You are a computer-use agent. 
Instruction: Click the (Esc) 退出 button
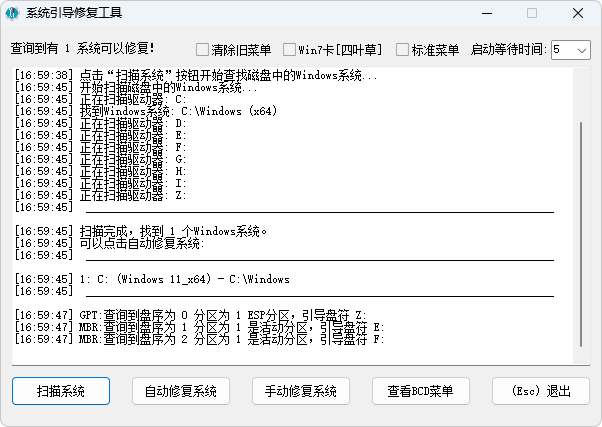[x=540, y=390]
